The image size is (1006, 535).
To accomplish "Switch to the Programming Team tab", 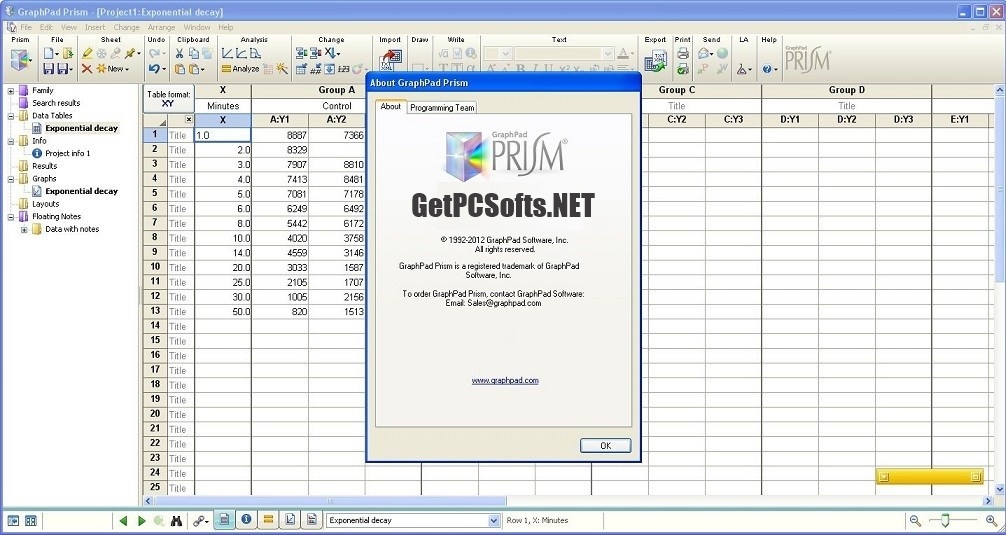I will pos(442,108).
